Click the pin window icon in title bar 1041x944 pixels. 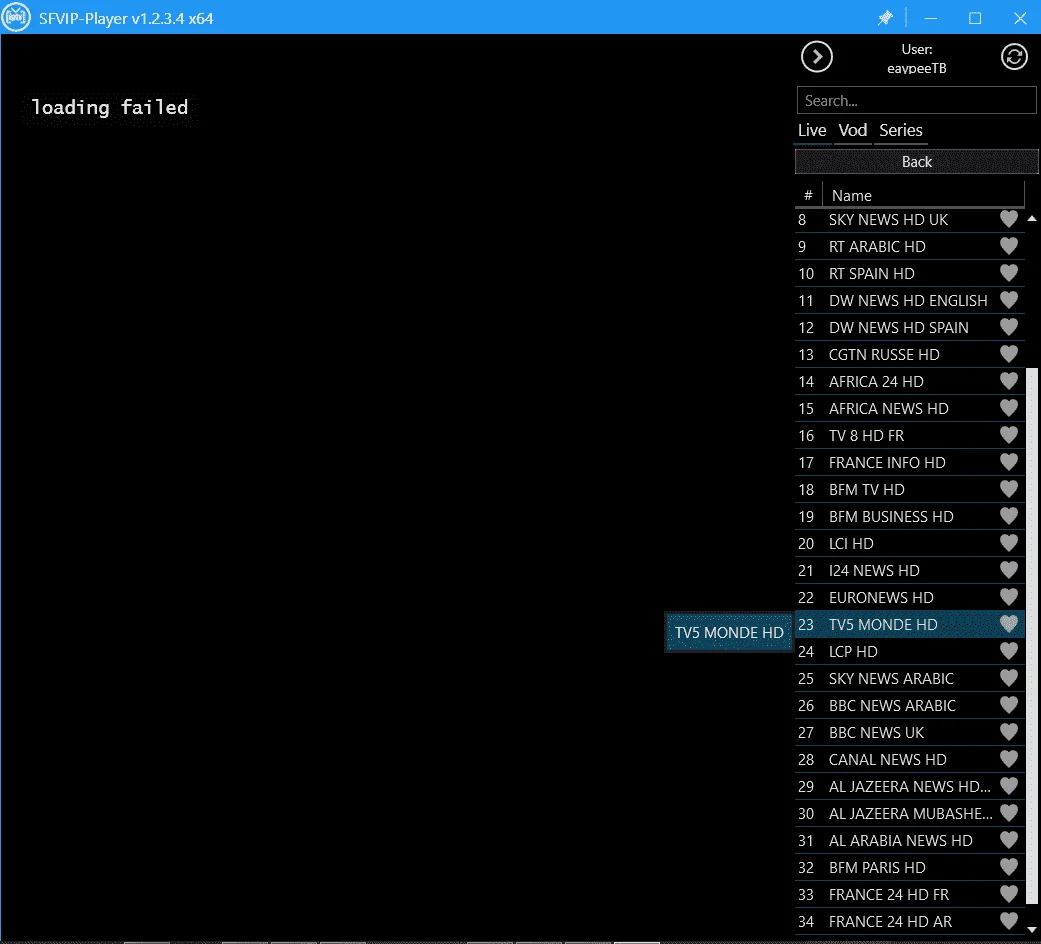(x=885, y=18)
